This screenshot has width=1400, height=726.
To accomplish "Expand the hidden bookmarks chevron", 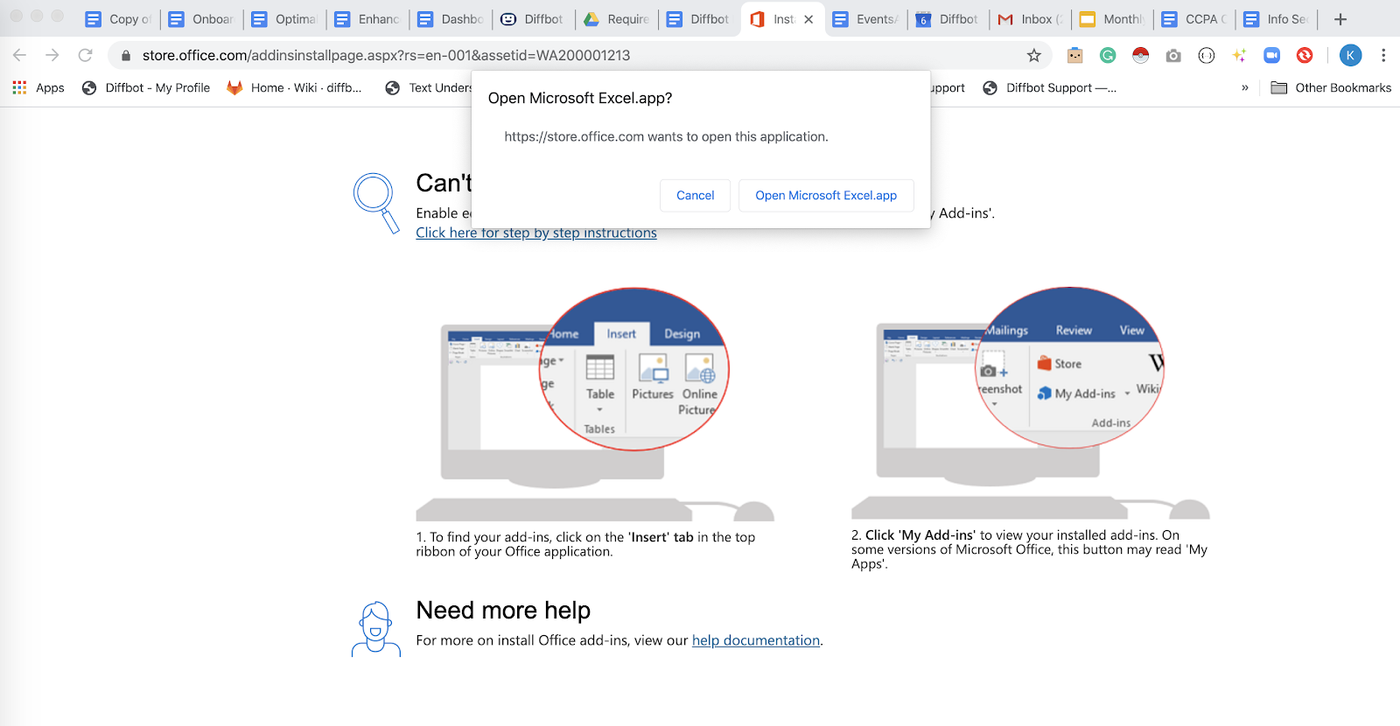I will [1245, 88].
